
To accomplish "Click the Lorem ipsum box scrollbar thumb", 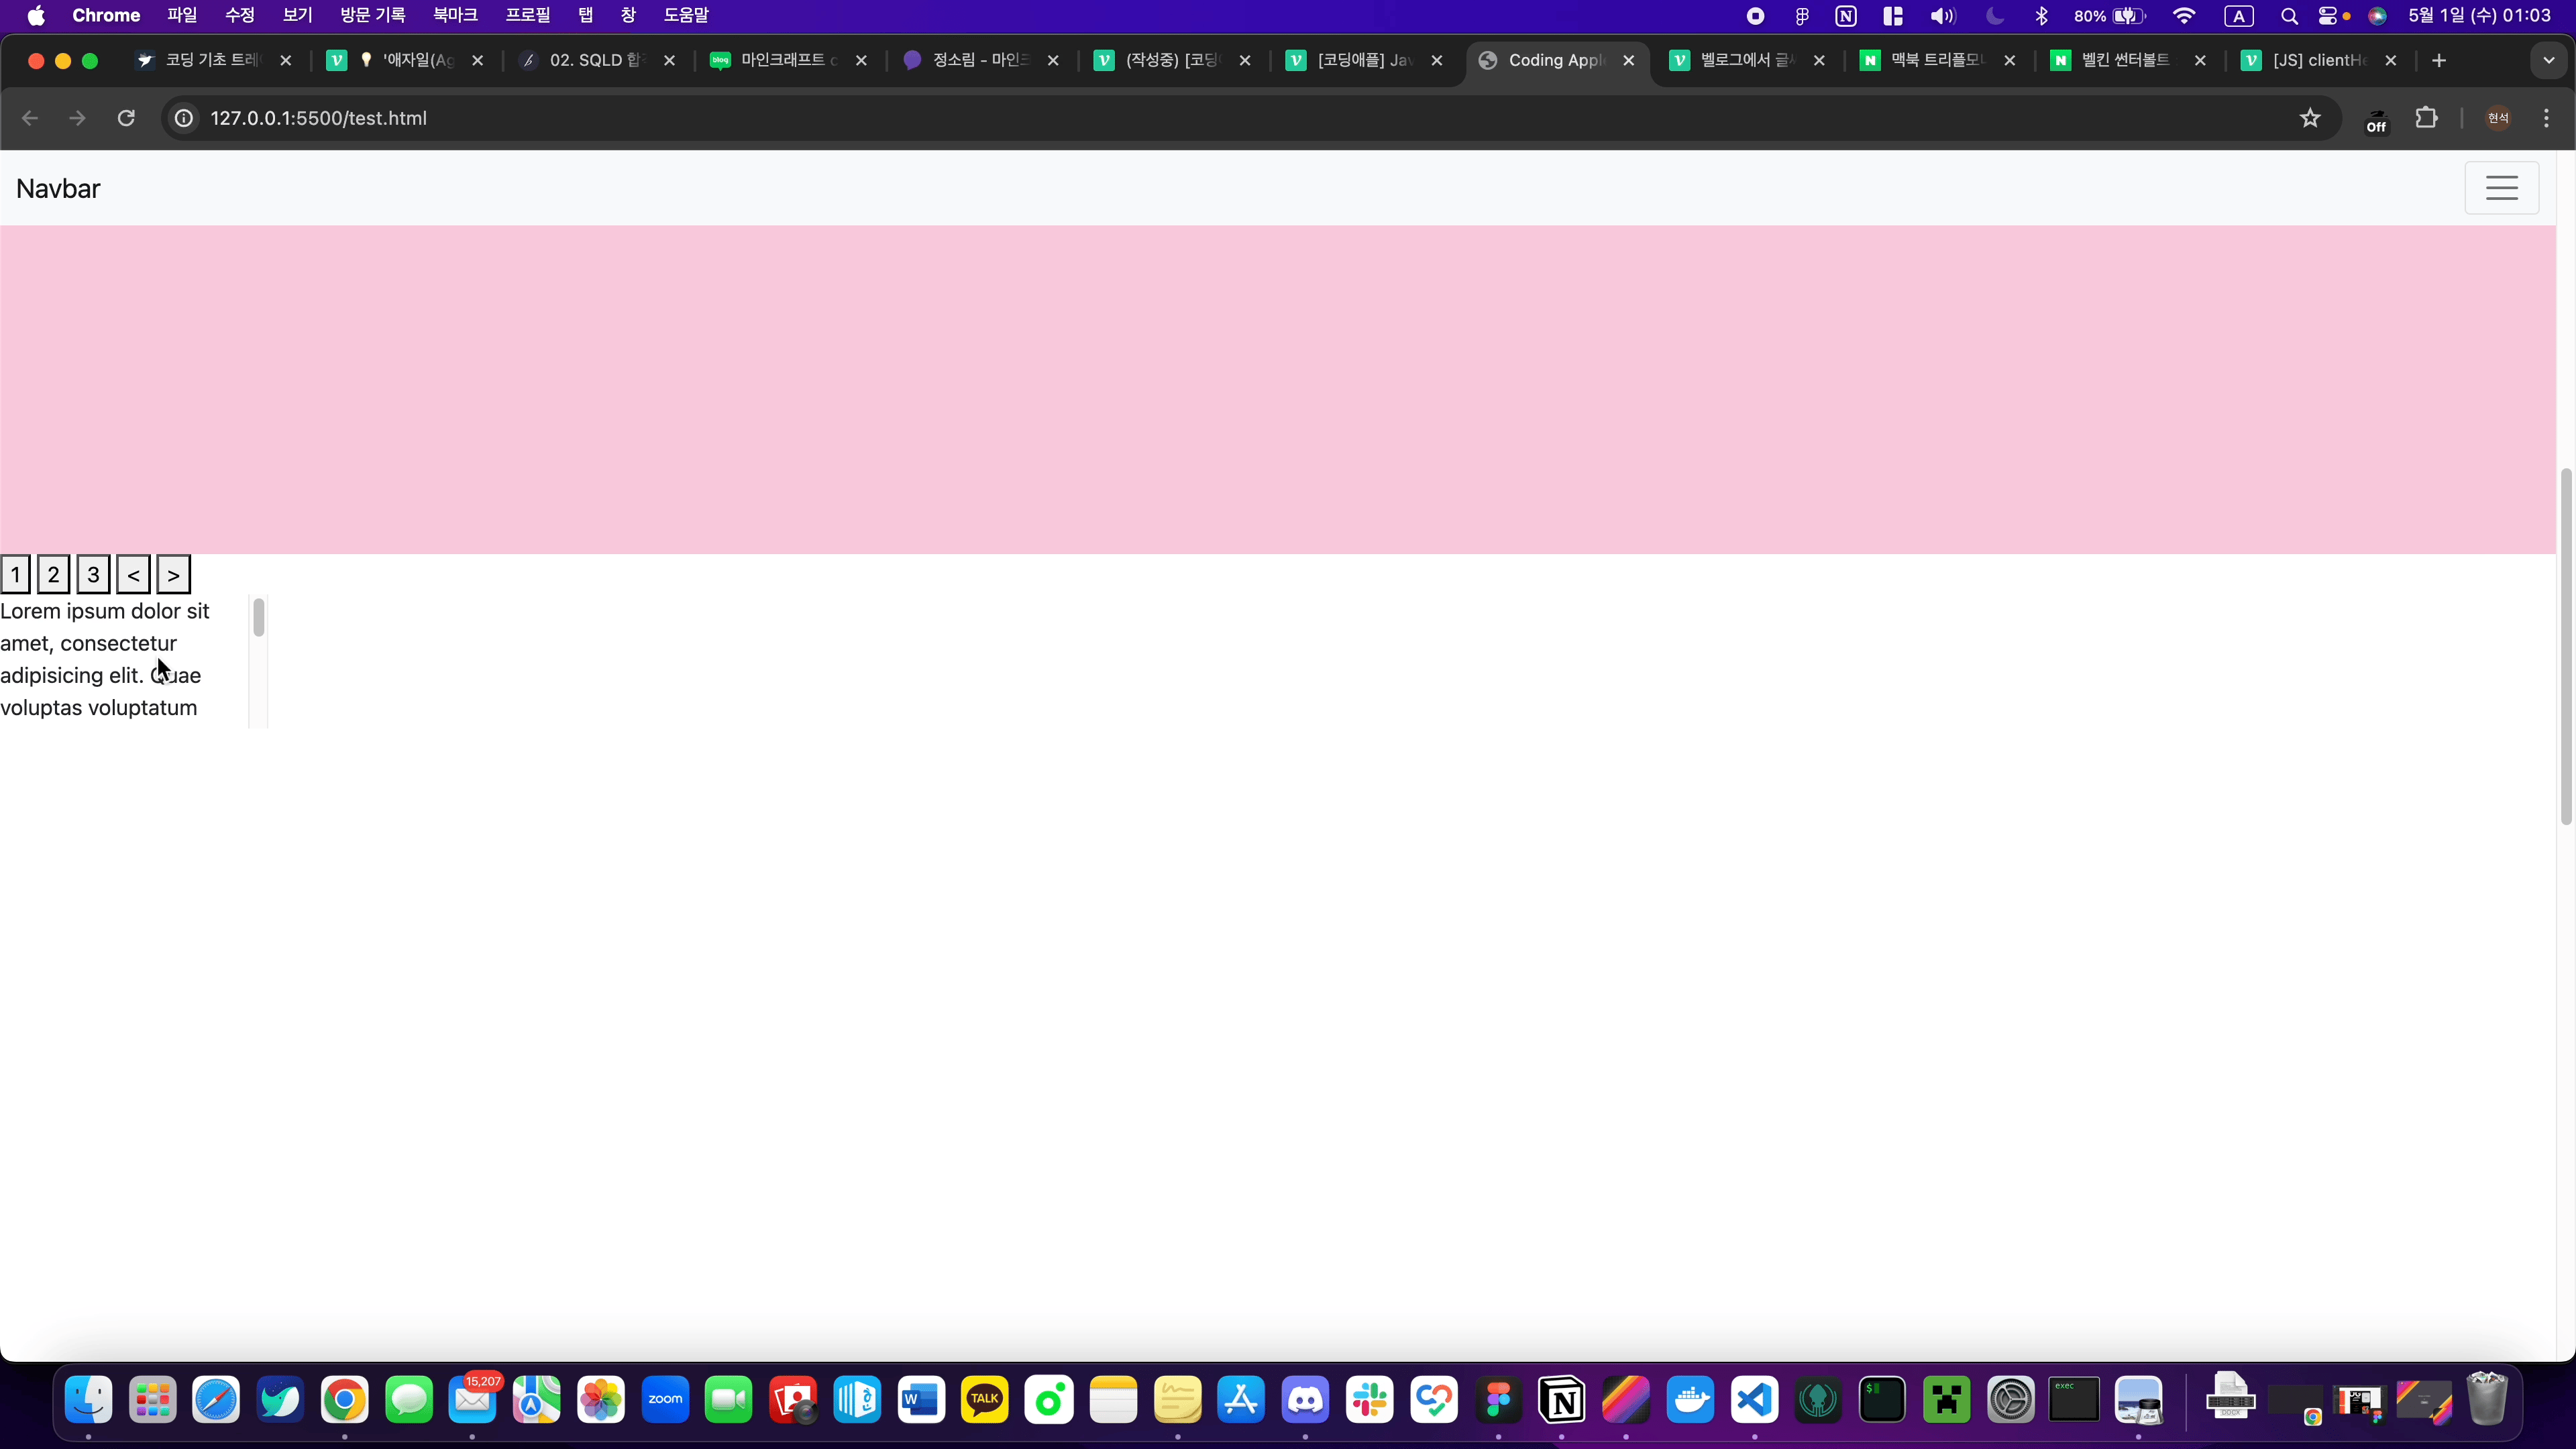I will click(x=258, y=618).
